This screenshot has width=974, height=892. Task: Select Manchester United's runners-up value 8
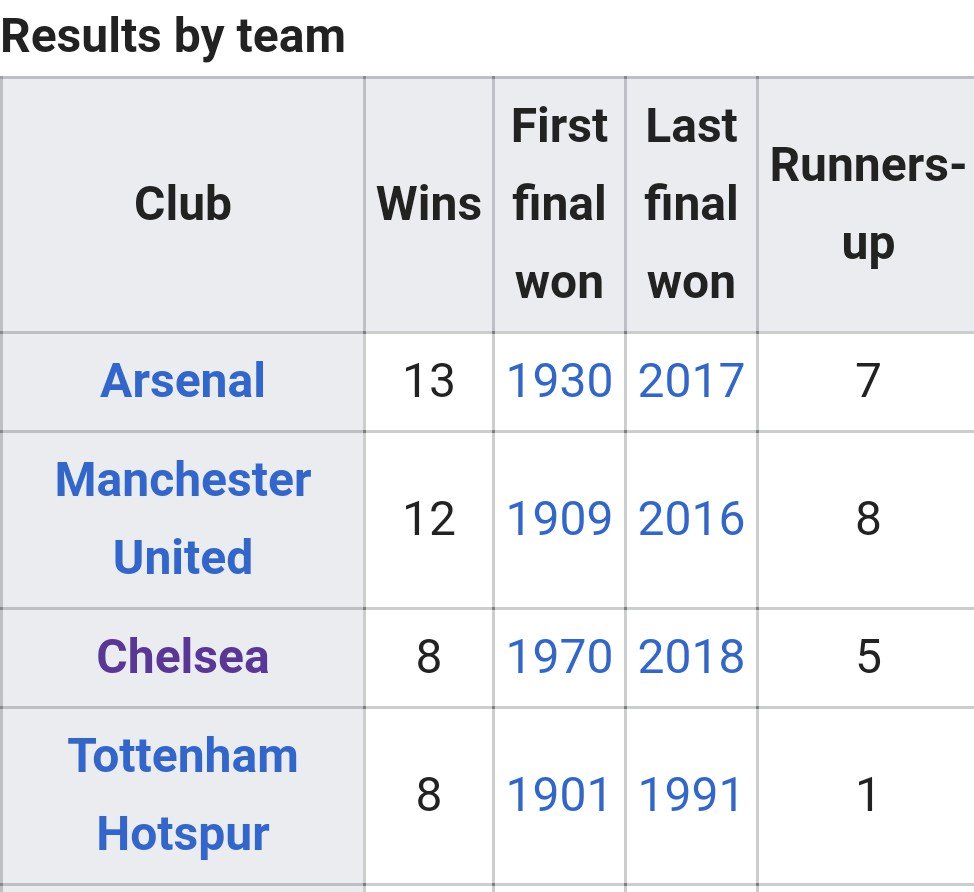868,518
